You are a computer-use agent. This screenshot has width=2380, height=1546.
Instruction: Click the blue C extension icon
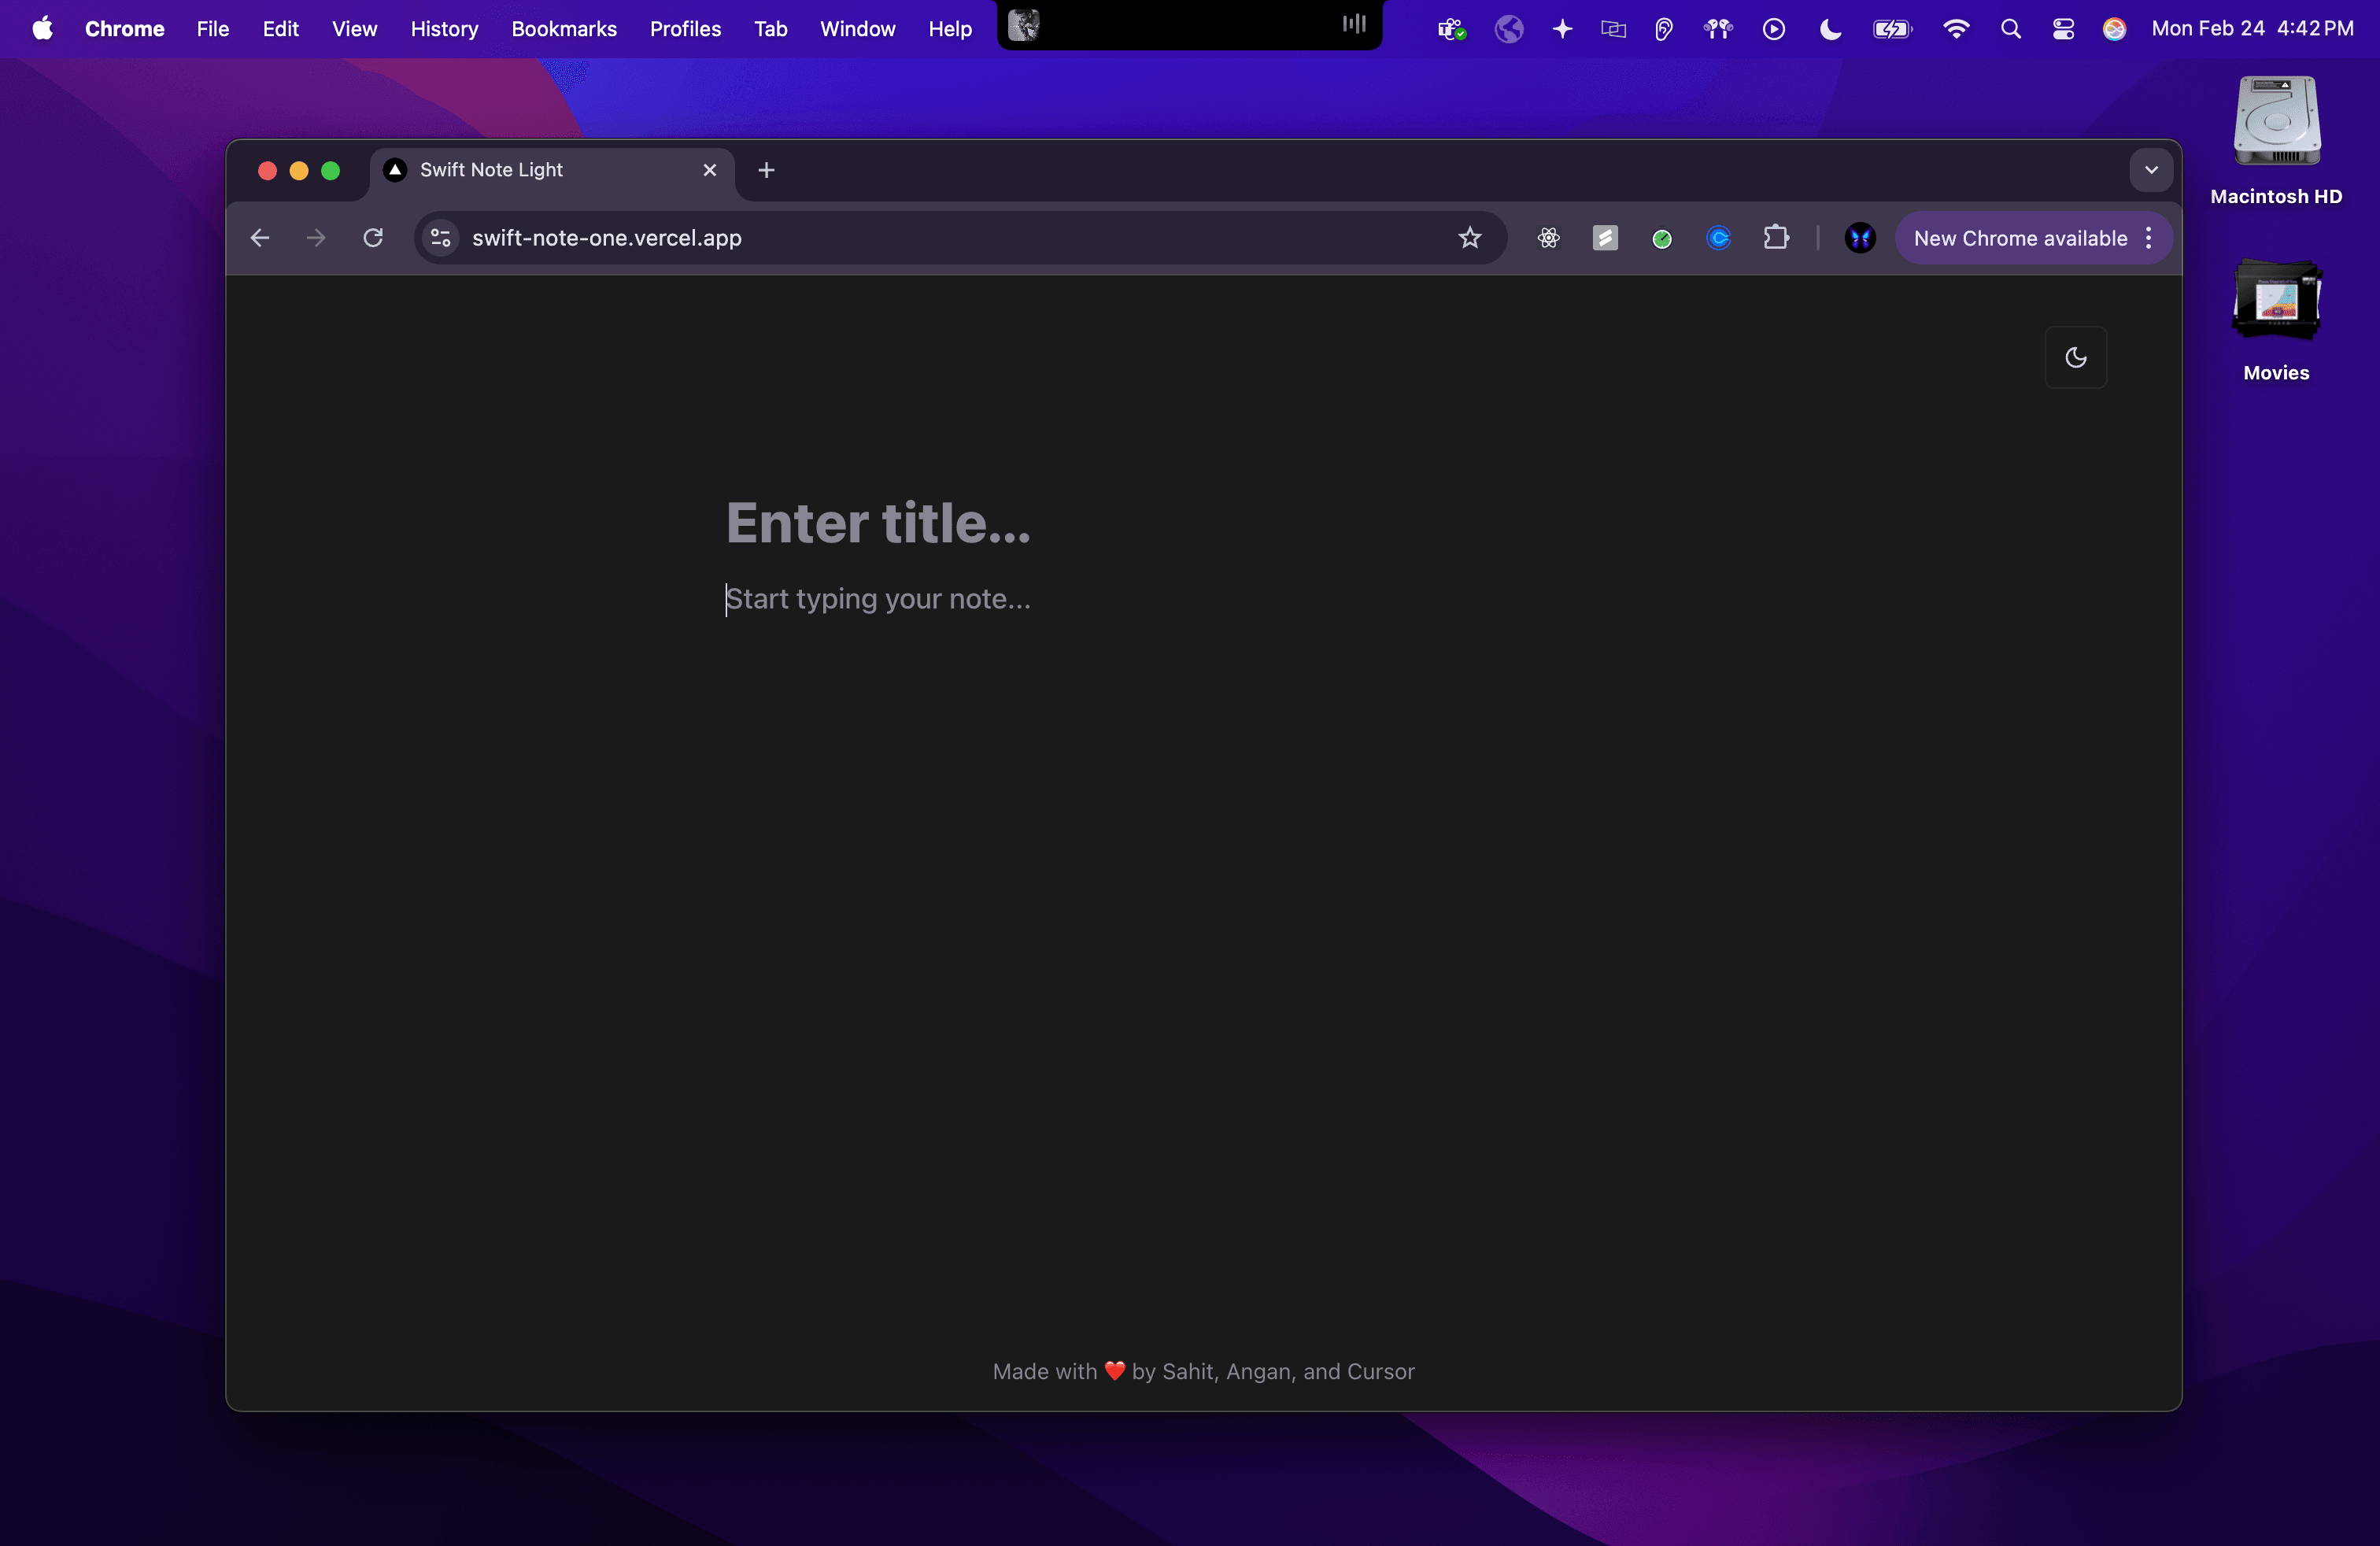pyautogui.click(x=1718, y=238)
